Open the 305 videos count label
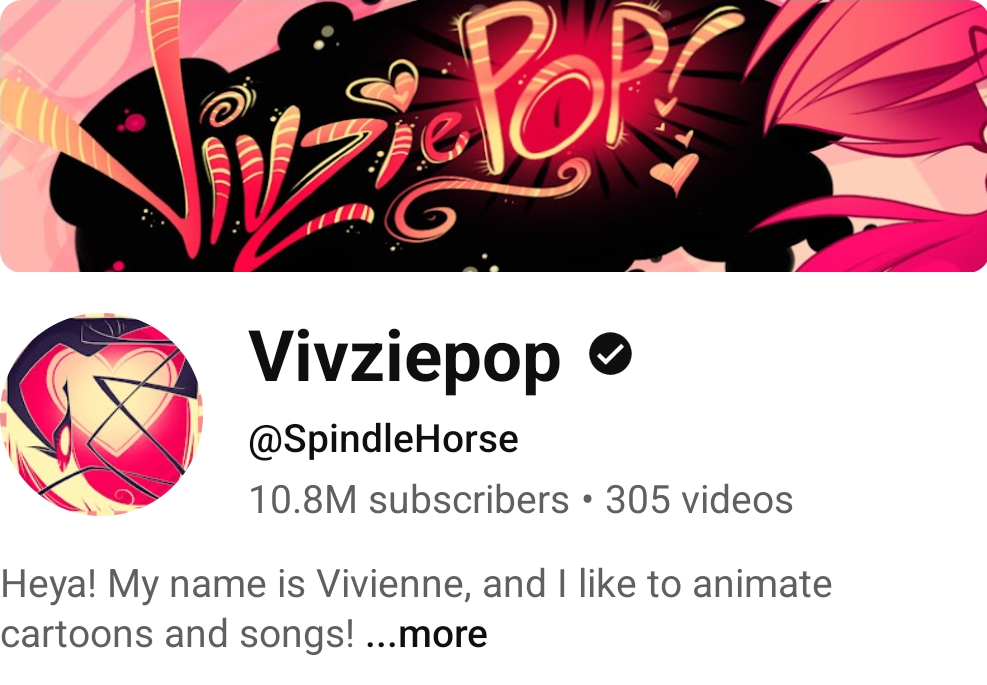 point(699,501)
